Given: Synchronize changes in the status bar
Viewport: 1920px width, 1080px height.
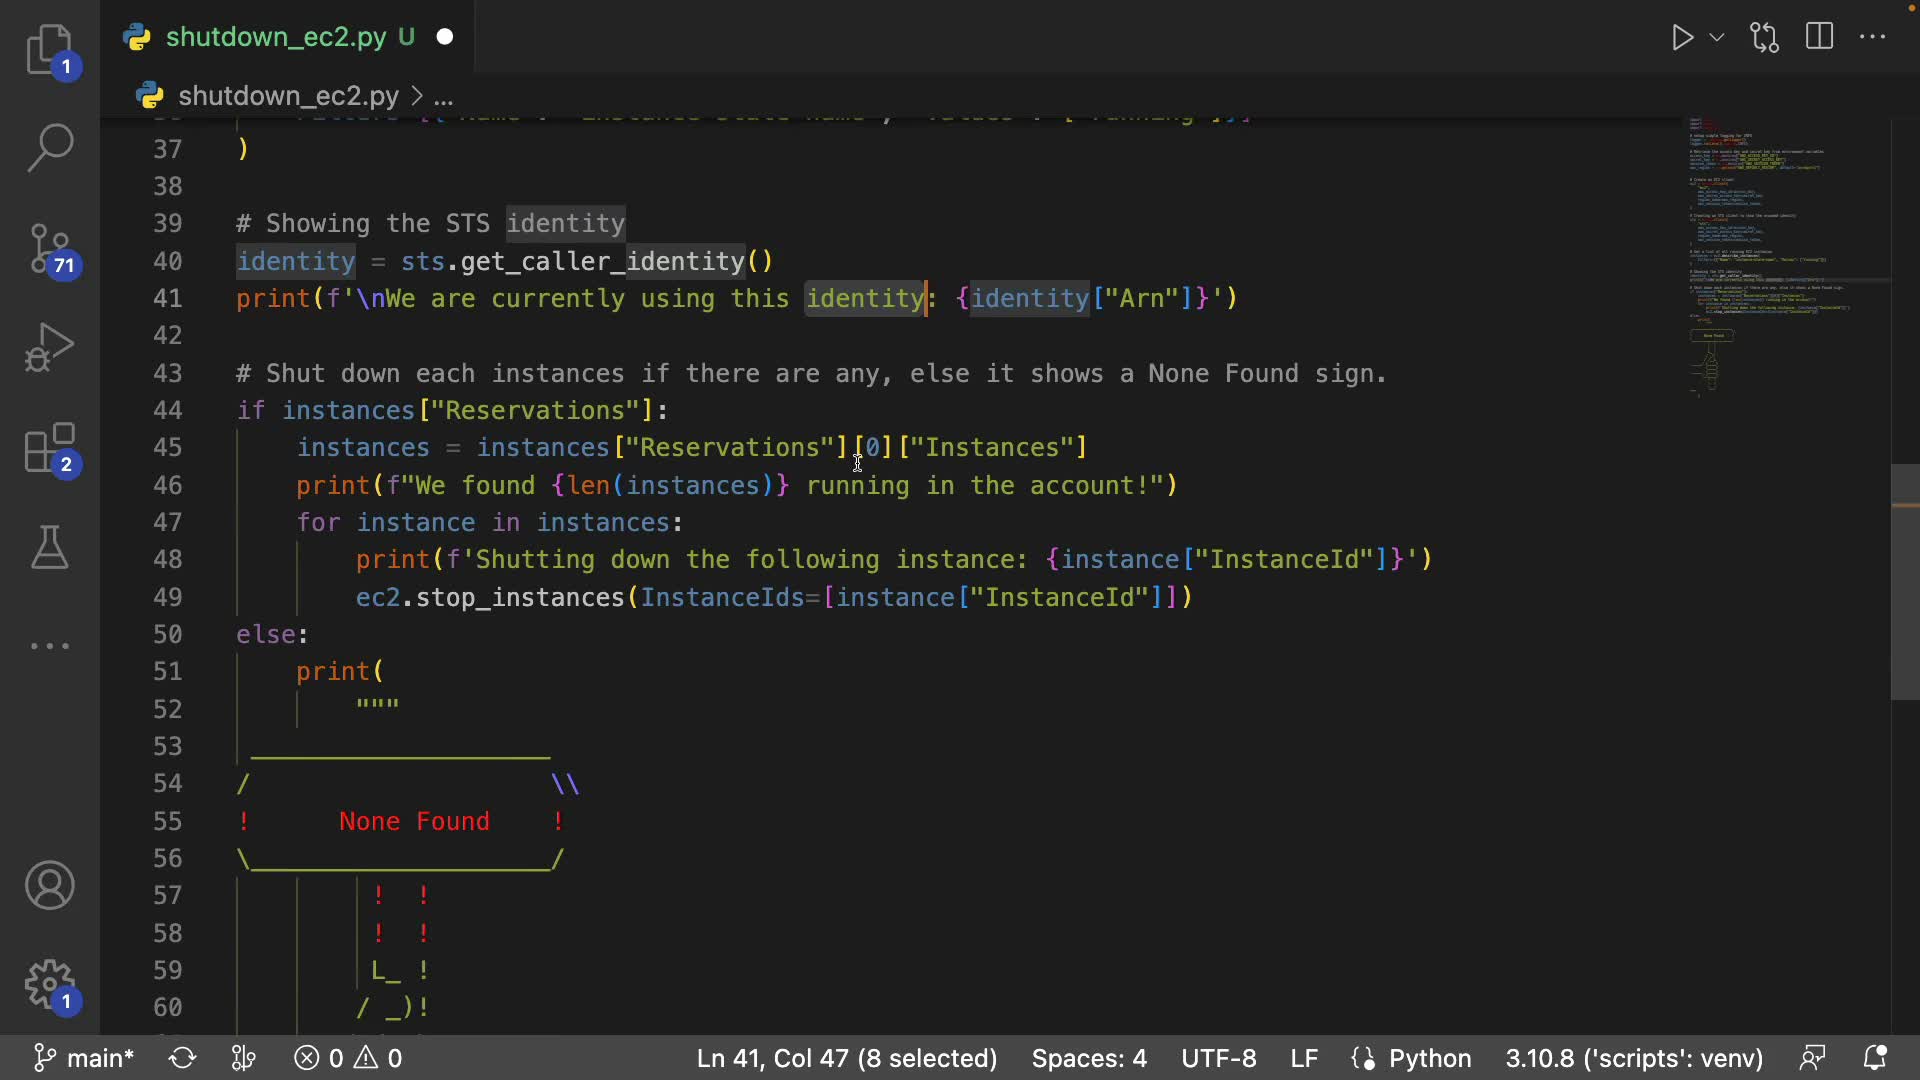Looking at the screenshot, I should click(182, 1058).
